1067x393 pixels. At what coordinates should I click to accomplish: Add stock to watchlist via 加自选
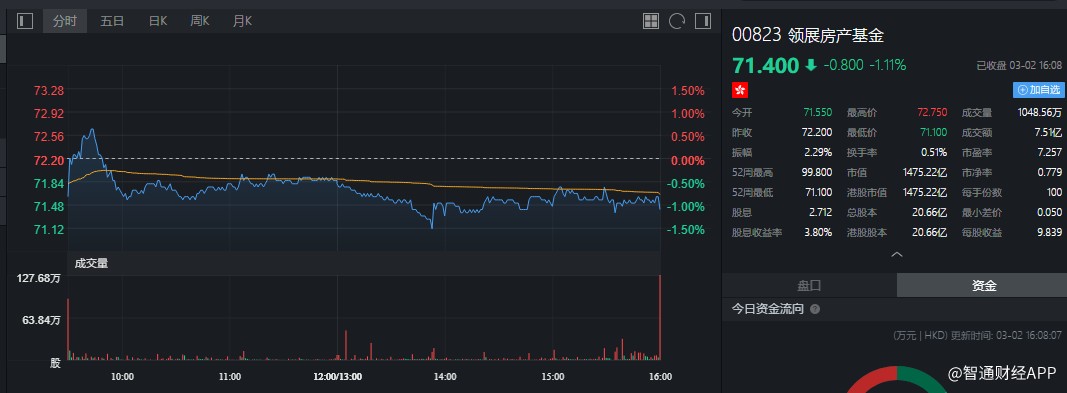click(1038, 90)
